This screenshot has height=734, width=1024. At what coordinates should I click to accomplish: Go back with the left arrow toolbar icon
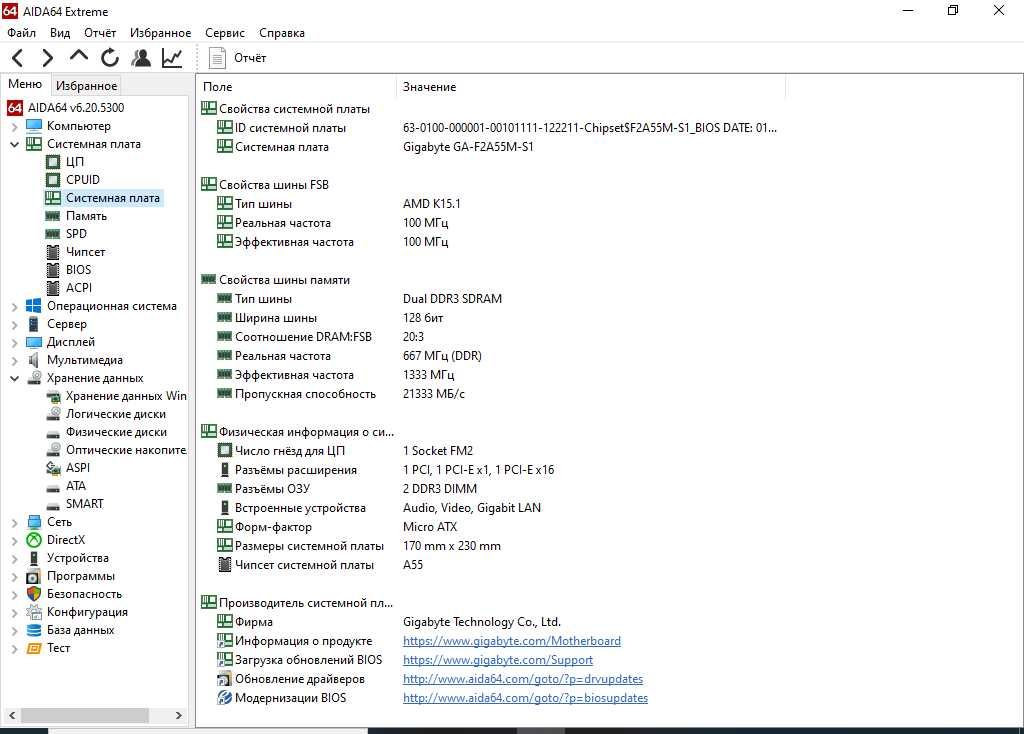pos(18,58)
